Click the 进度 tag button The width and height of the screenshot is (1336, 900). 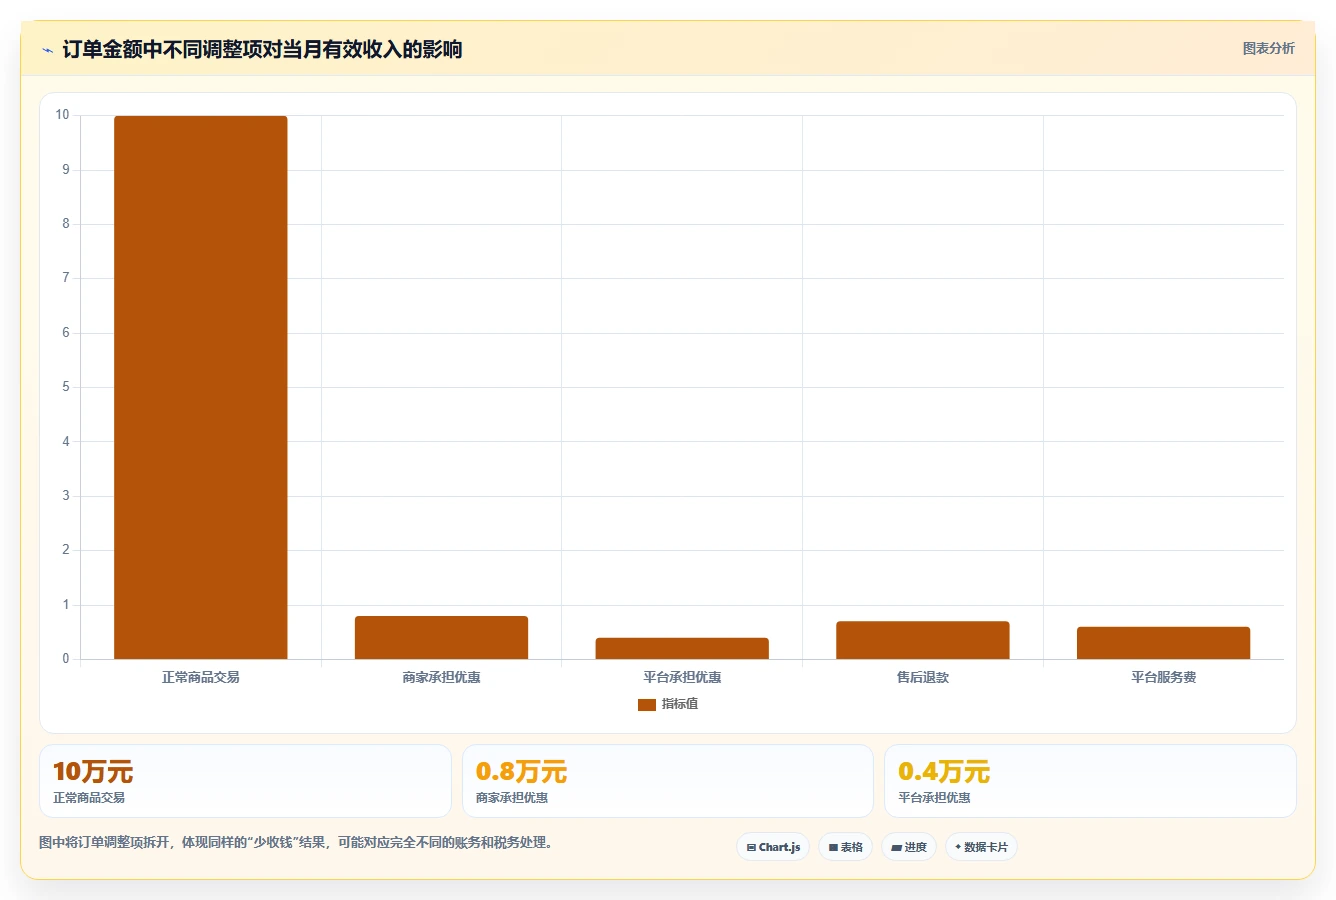[908, 847]
